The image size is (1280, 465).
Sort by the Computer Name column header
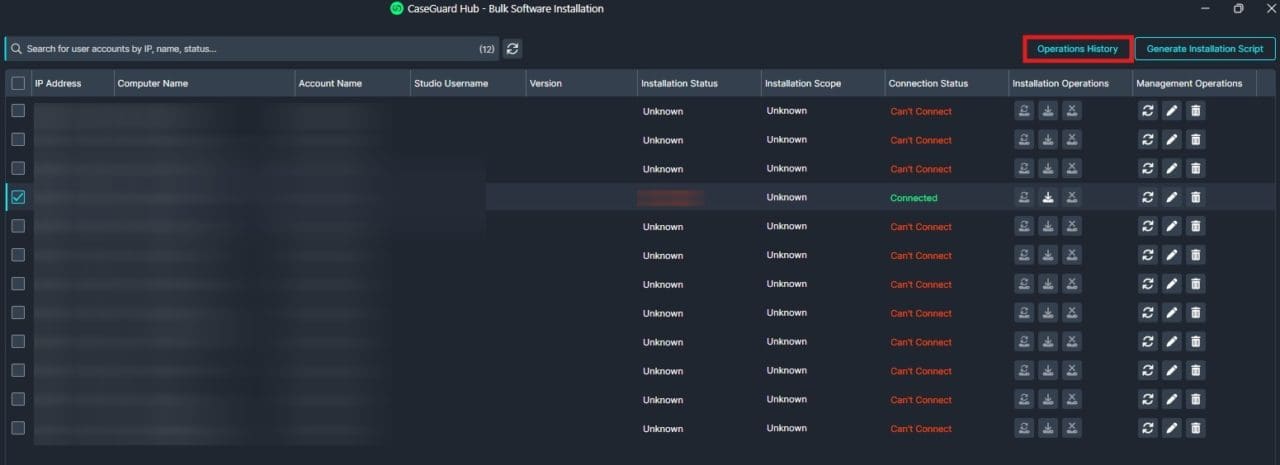(x=153, y=83)
